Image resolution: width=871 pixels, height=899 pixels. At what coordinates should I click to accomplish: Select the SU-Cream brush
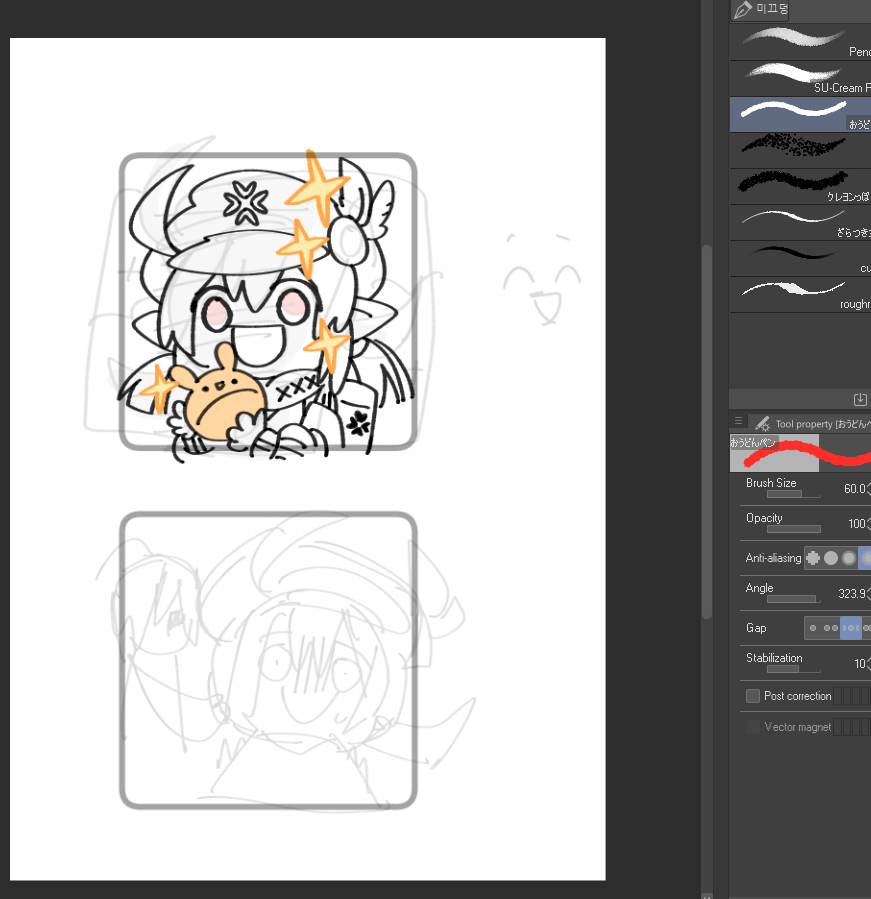[x=800, y=79]
